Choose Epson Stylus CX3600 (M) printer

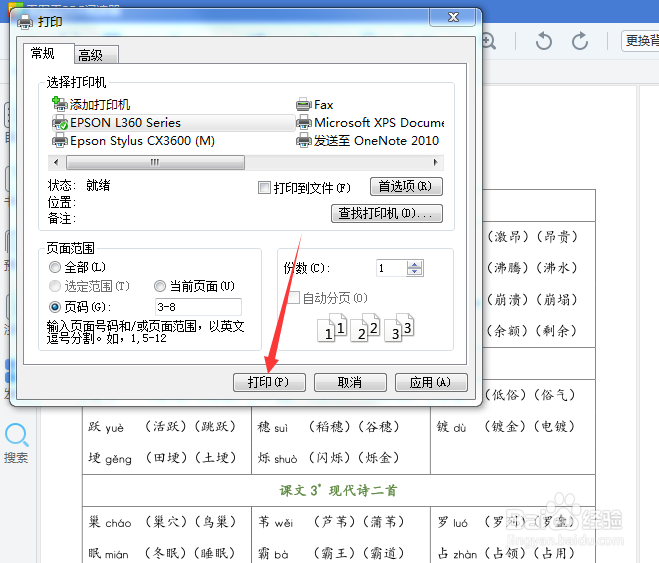133,141
